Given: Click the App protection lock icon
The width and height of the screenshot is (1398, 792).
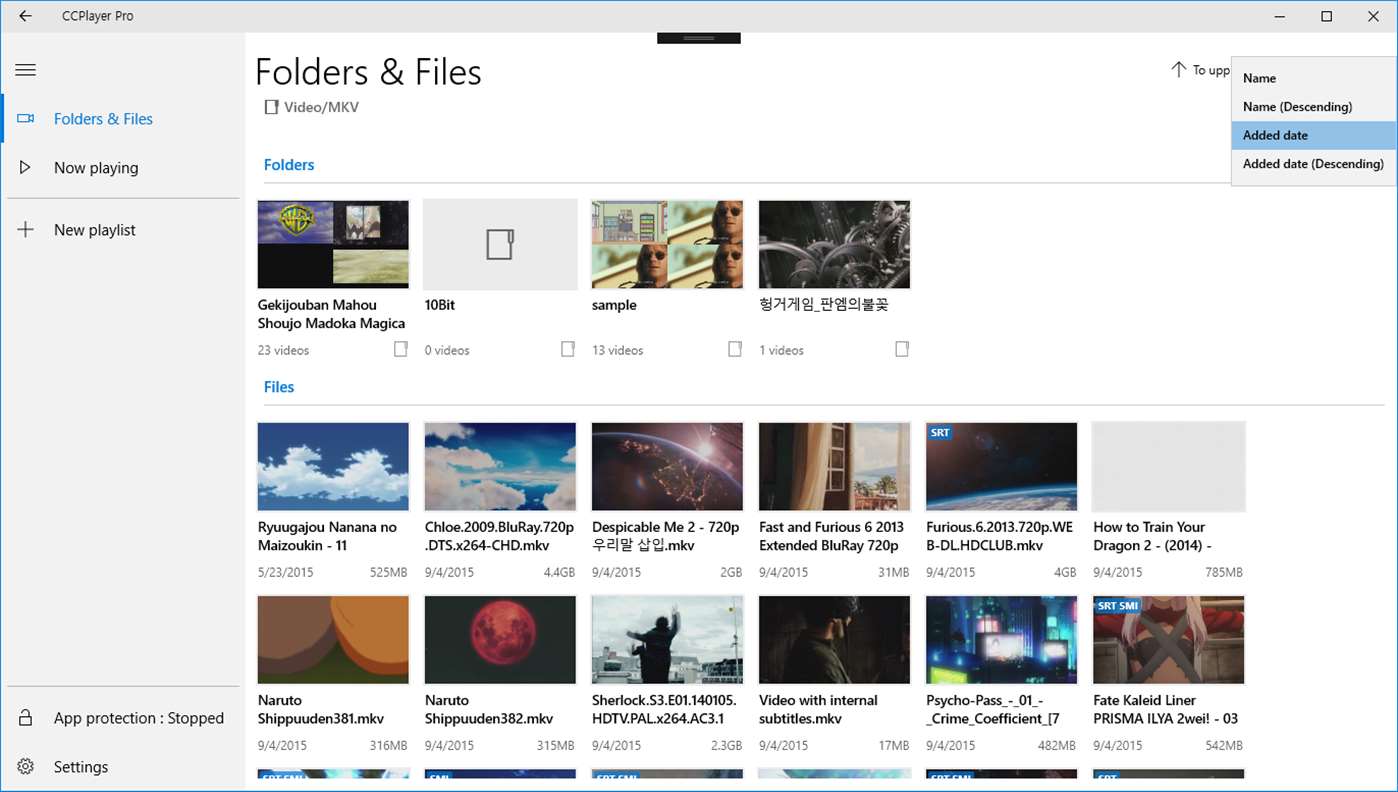Looking at the screenshot, I should [25, 717].
